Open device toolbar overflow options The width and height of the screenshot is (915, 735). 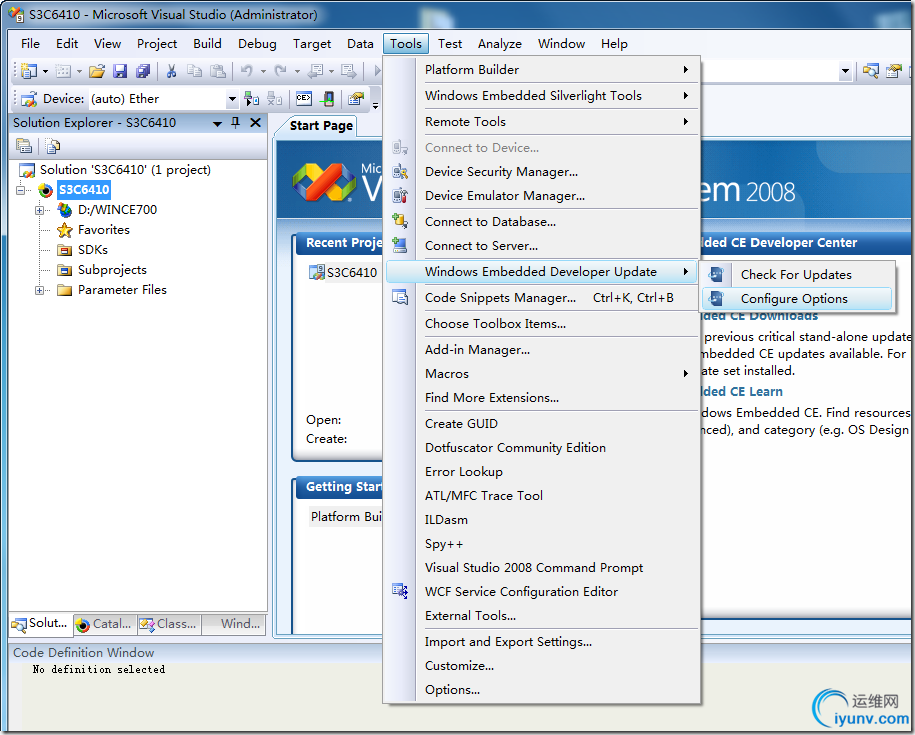(375, 105)
